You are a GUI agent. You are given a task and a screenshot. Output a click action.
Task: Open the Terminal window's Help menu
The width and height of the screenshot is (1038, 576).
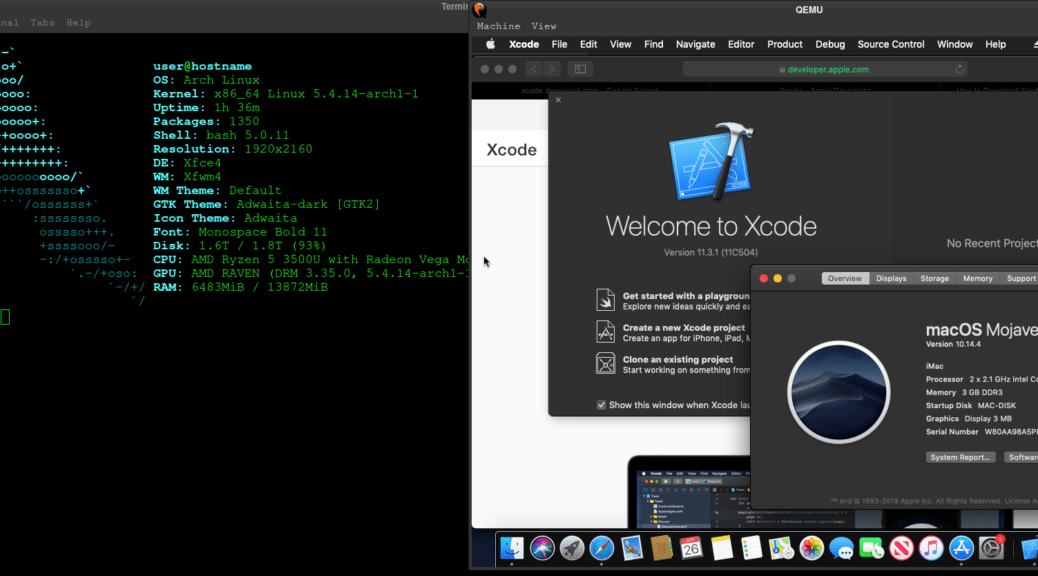[x=78, y=23]
